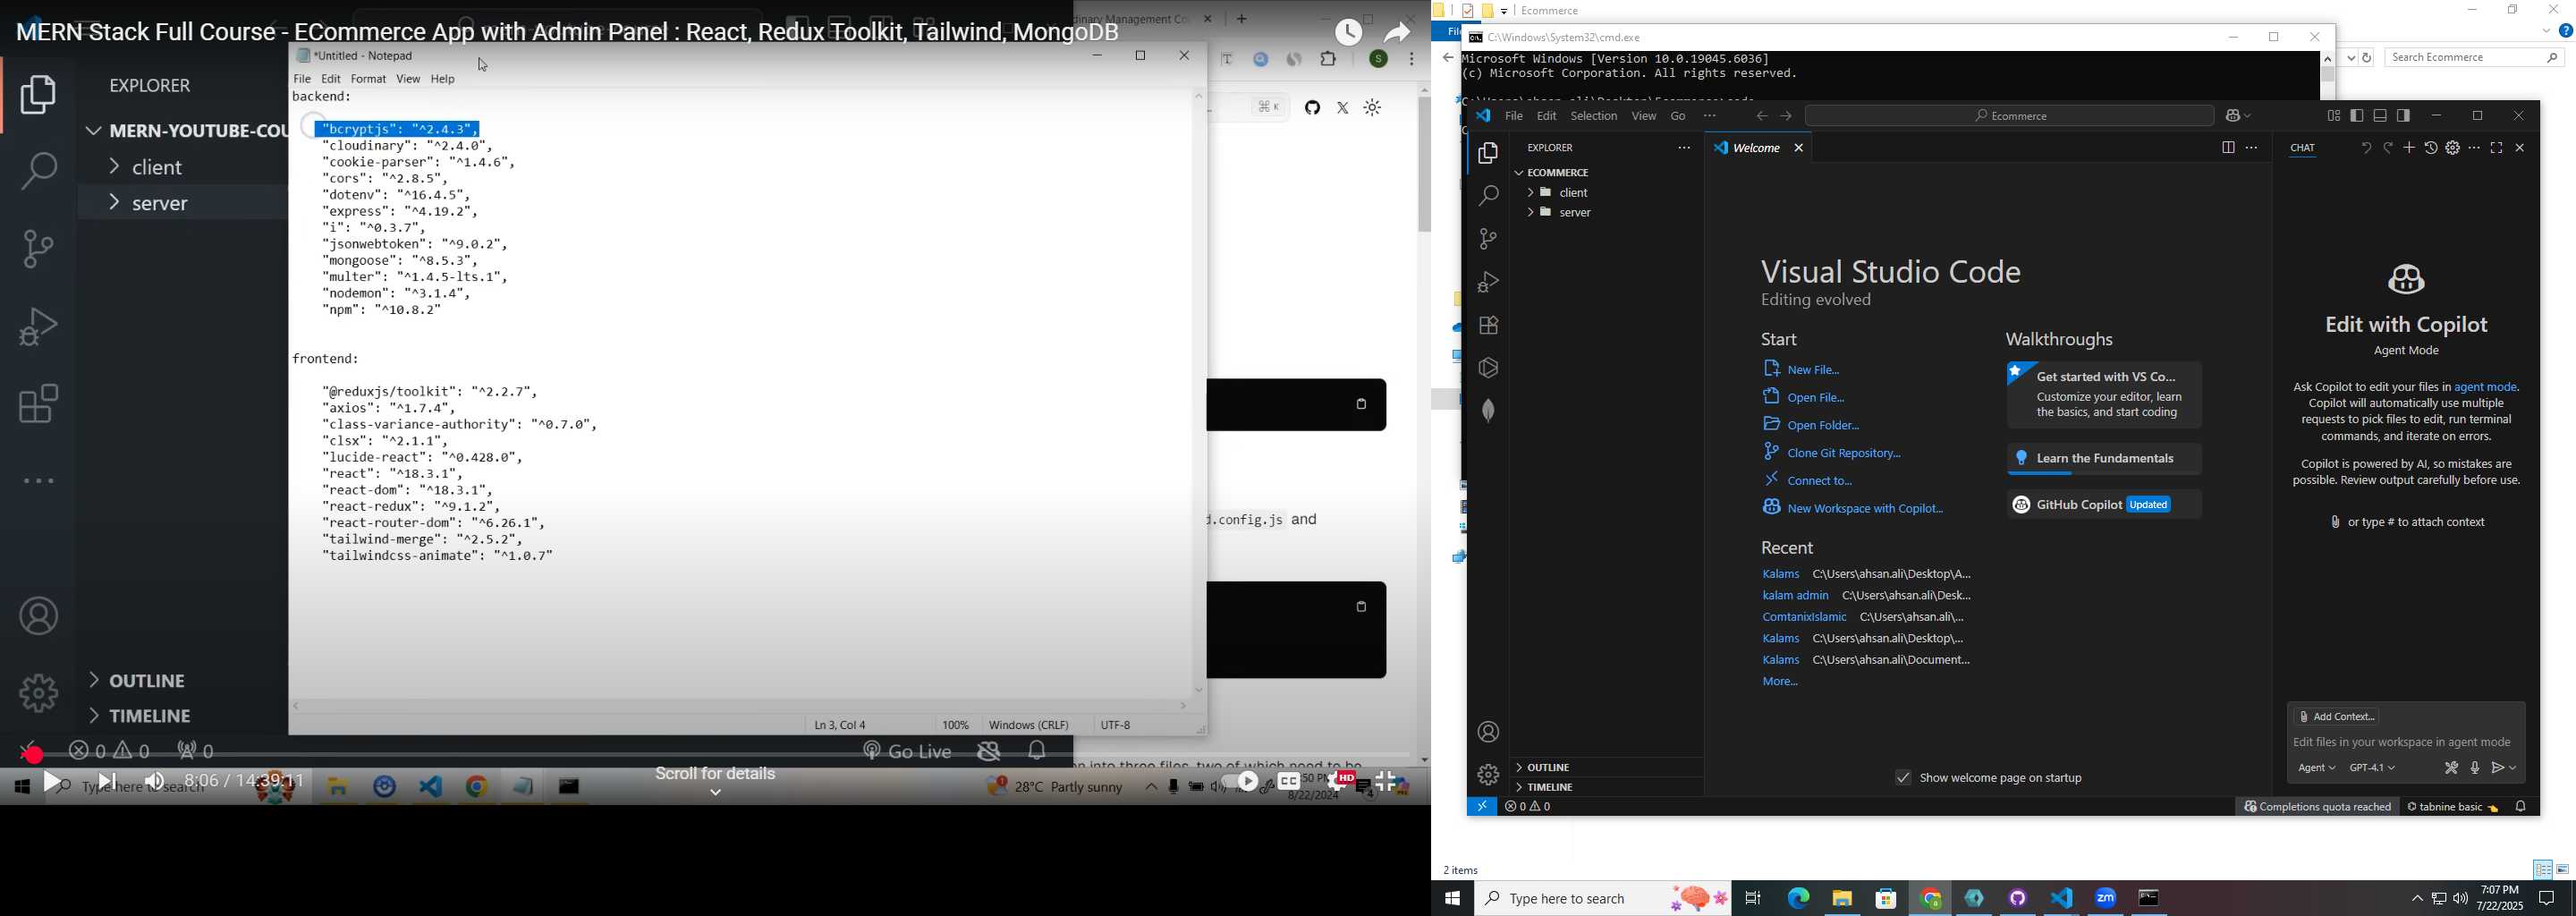Click the chat input field in Copilot
The image size is (2576, 916).
[2406, 742]
